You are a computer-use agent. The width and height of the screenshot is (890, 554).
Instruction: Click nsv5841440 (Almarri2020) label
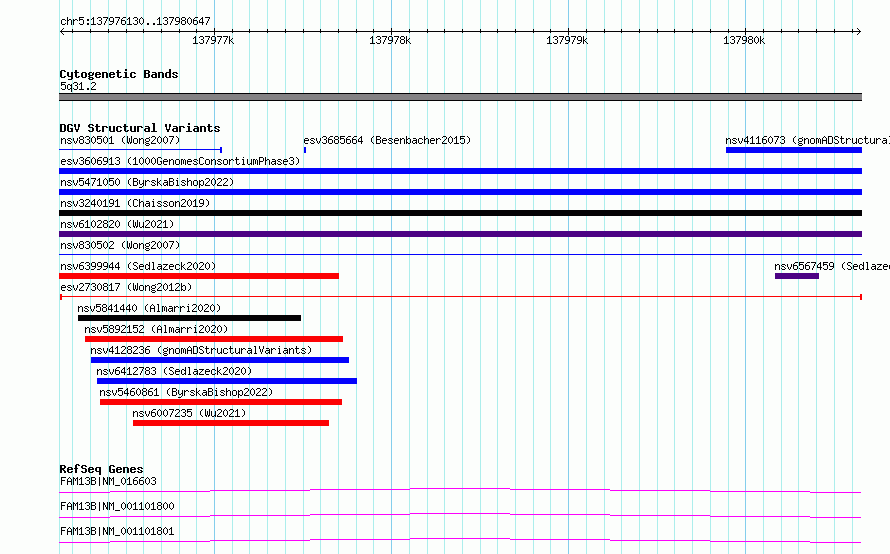(149, 308)
